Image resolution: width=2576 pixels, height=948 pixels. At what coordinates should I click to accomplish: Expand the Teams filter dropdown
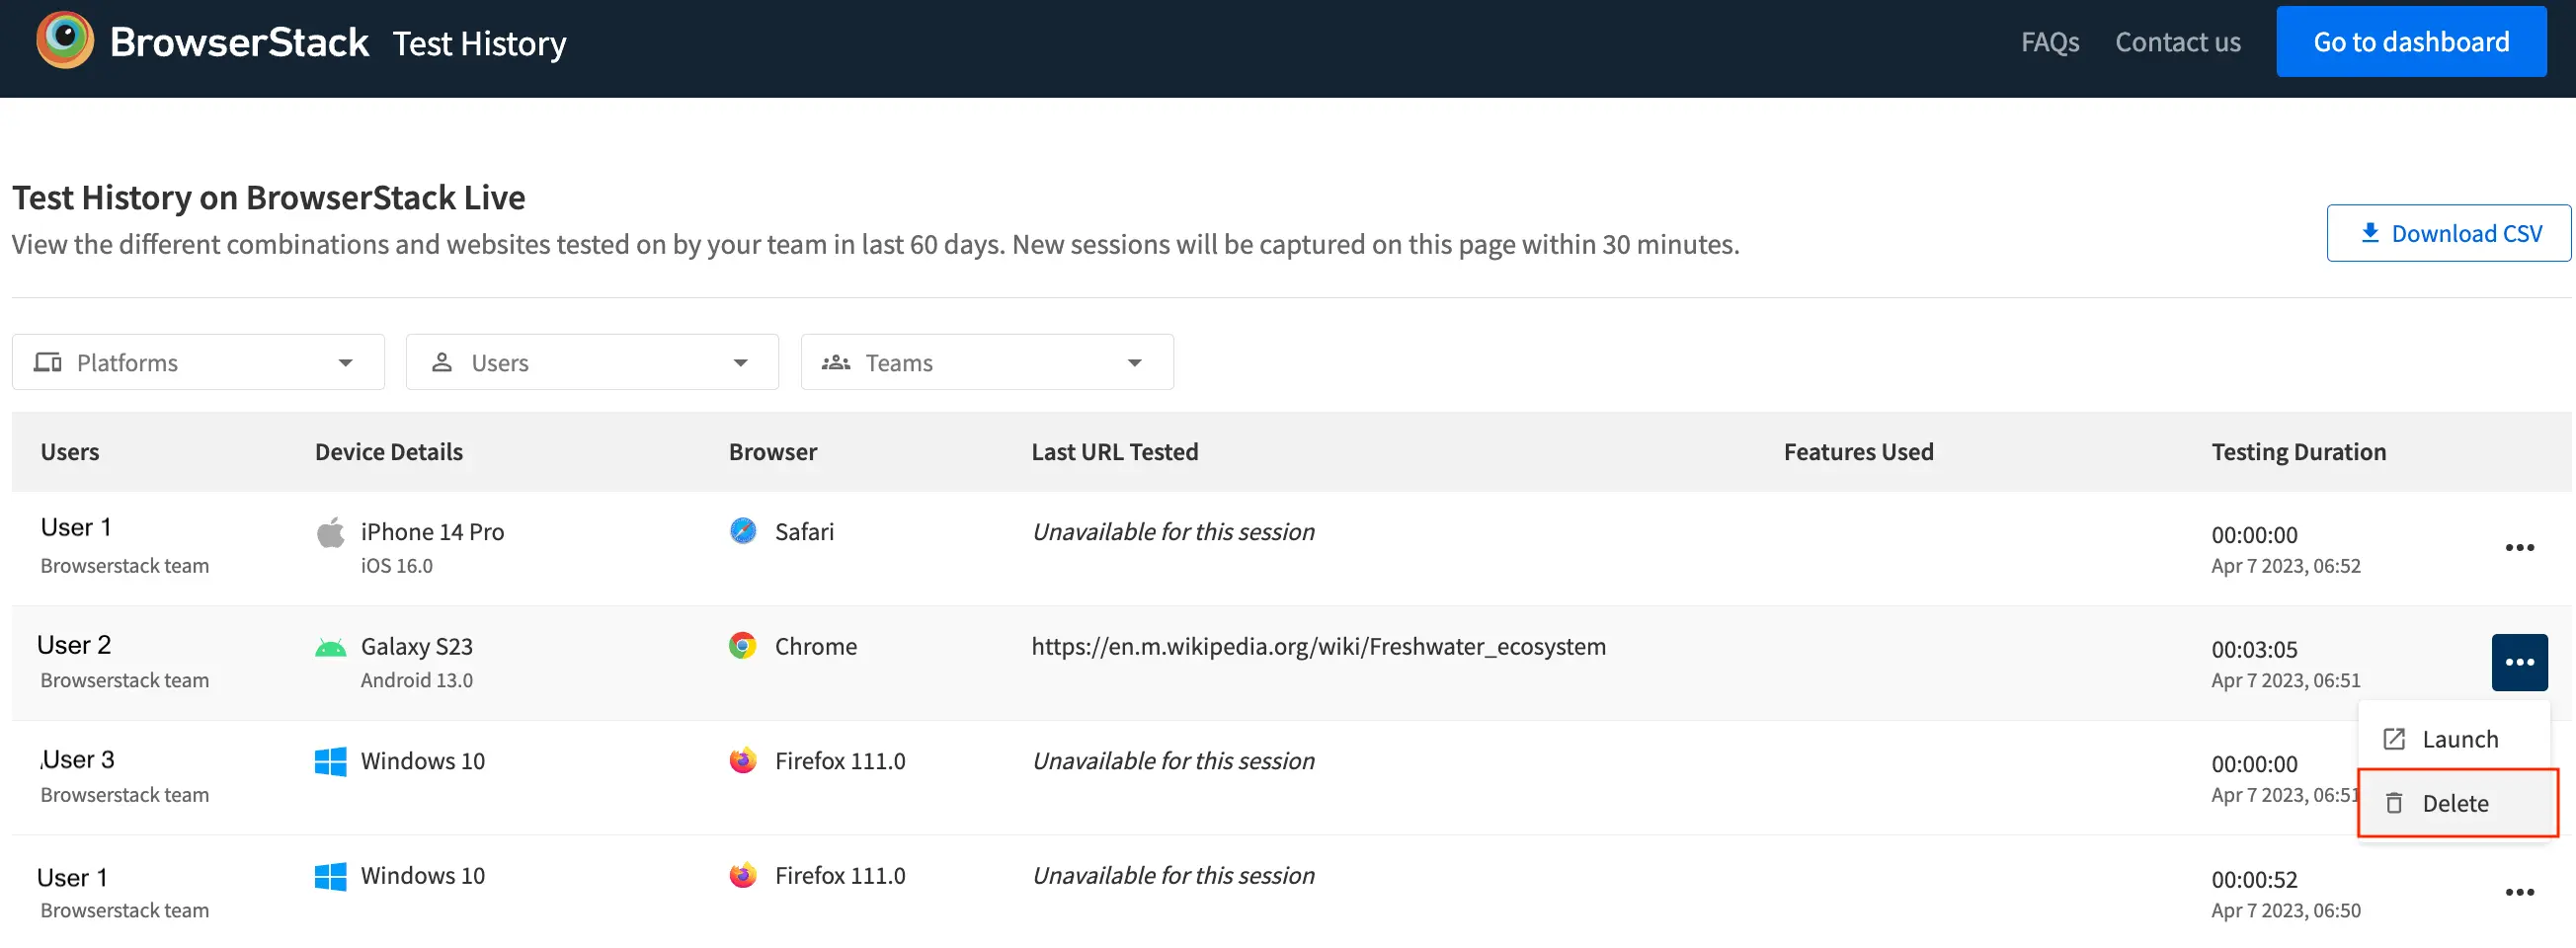click(x=986, y=362)
